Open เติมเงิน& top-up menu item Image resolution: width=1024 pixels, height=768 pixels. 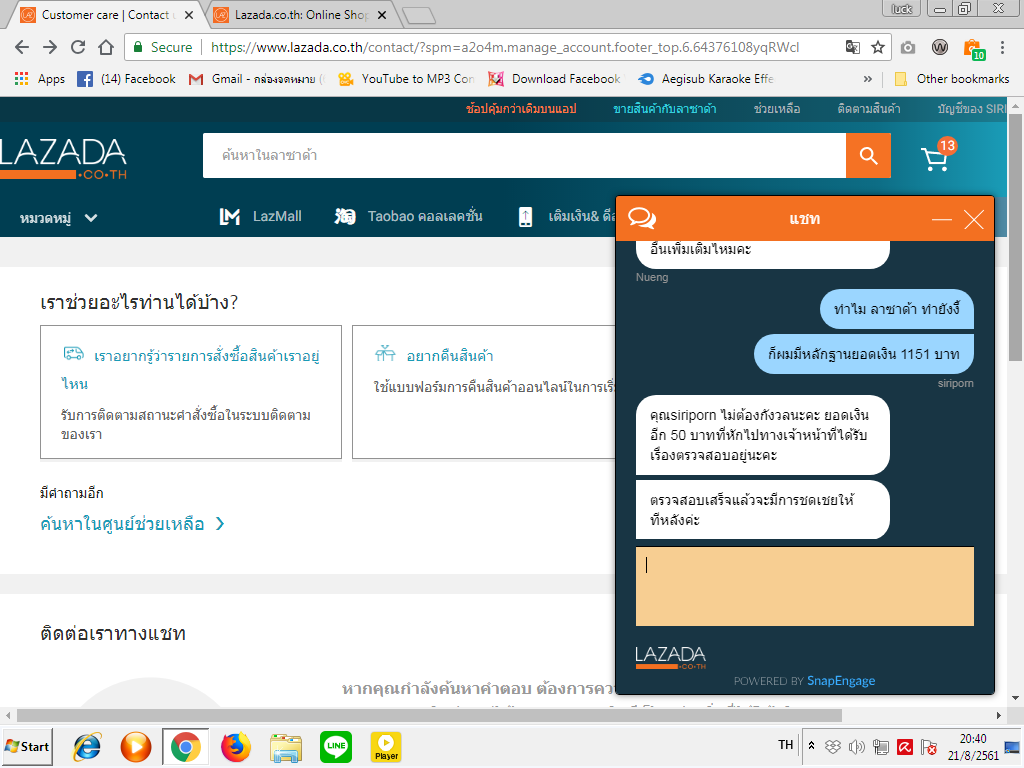566,216
